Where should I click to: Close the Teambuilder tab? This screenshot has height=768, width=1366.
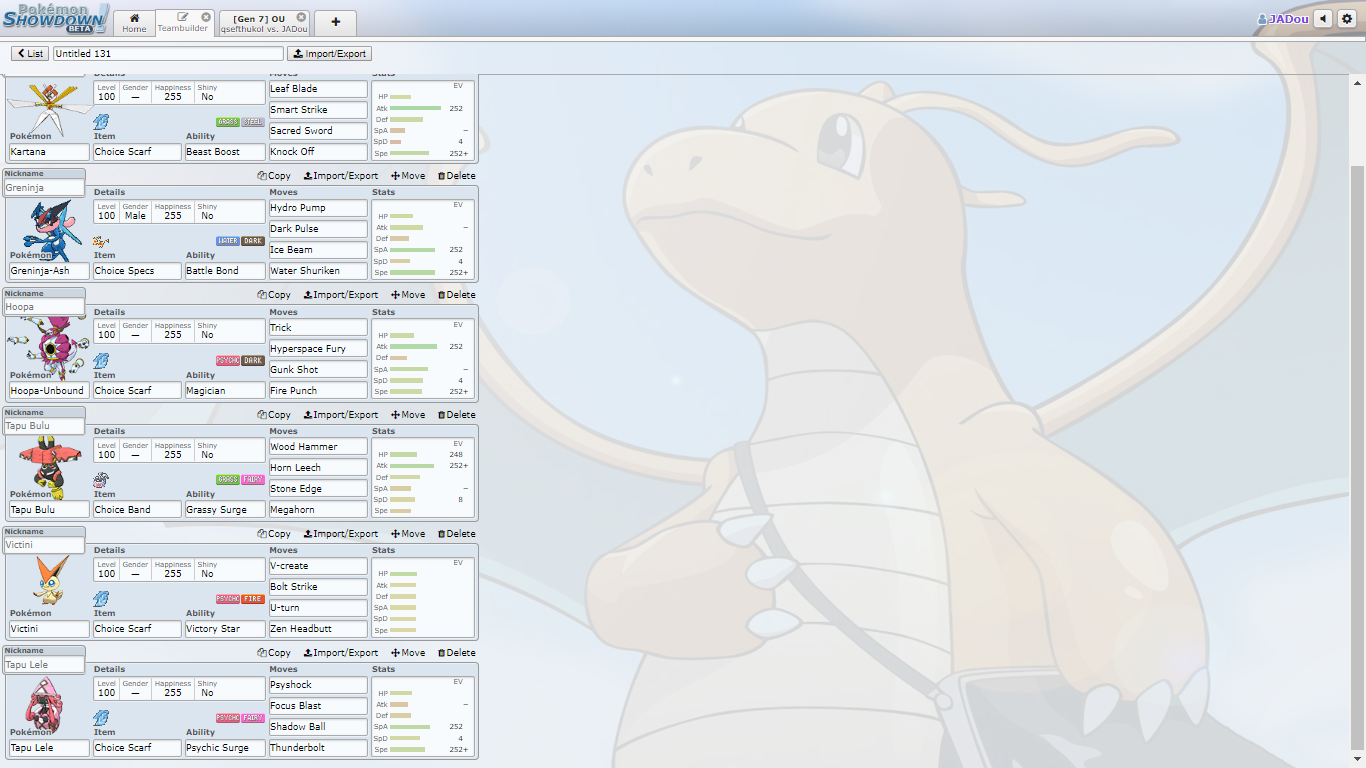tap(206, 17)
